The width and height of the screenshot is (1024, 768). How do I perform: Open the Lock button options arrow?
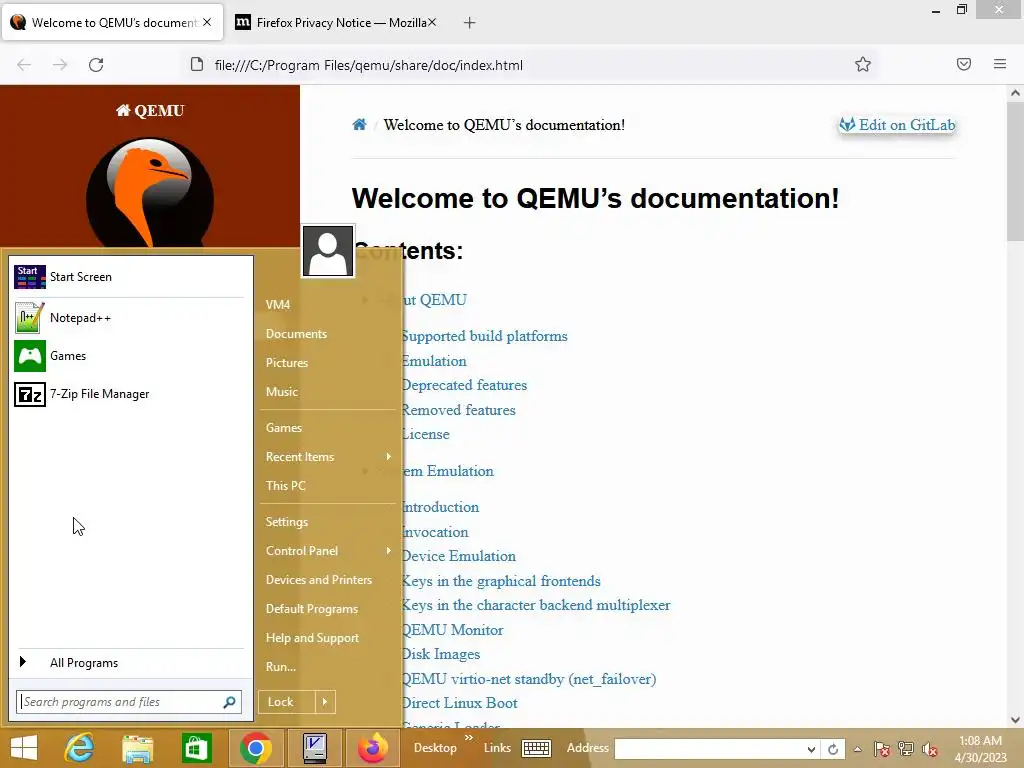(325, 702)
